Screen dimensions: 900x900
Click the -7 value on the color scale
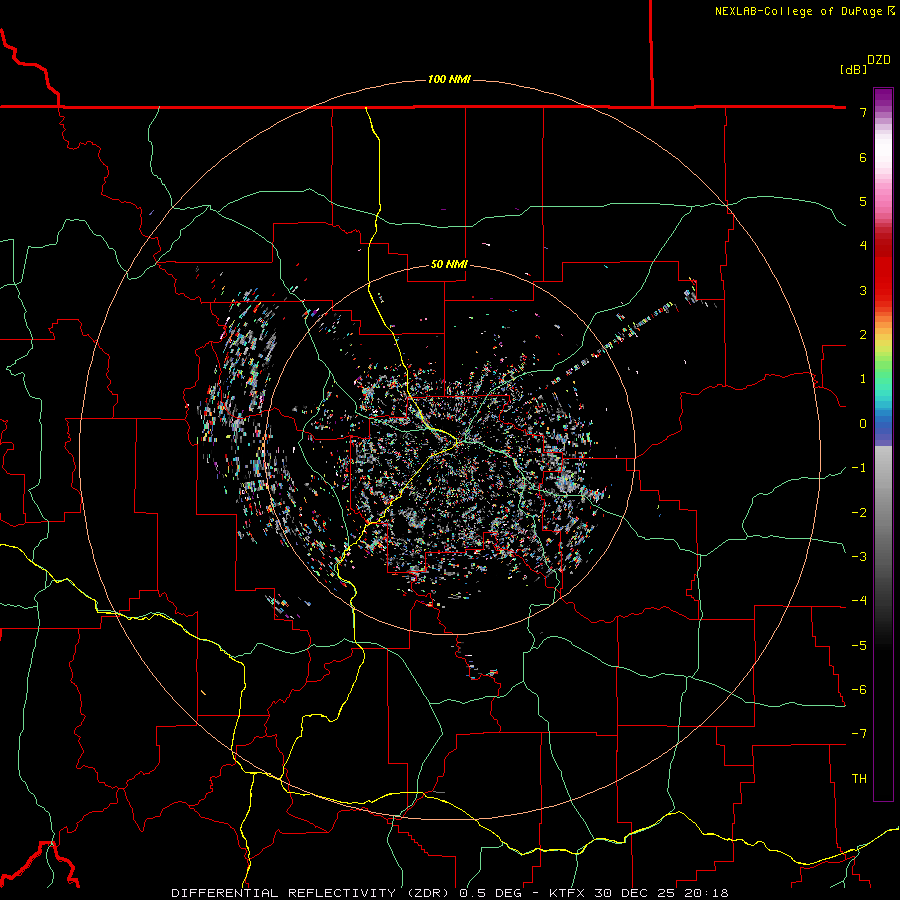point(859,734)
